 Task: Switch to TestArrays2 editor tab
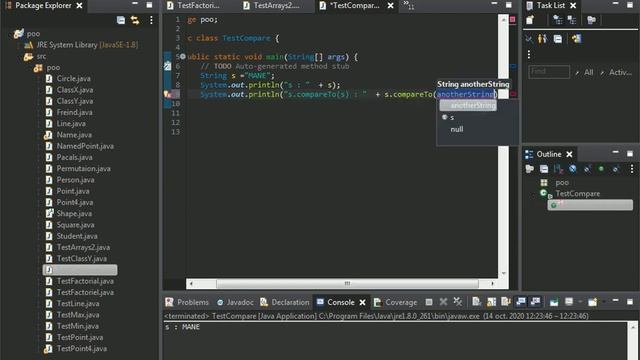pos(271,5)
